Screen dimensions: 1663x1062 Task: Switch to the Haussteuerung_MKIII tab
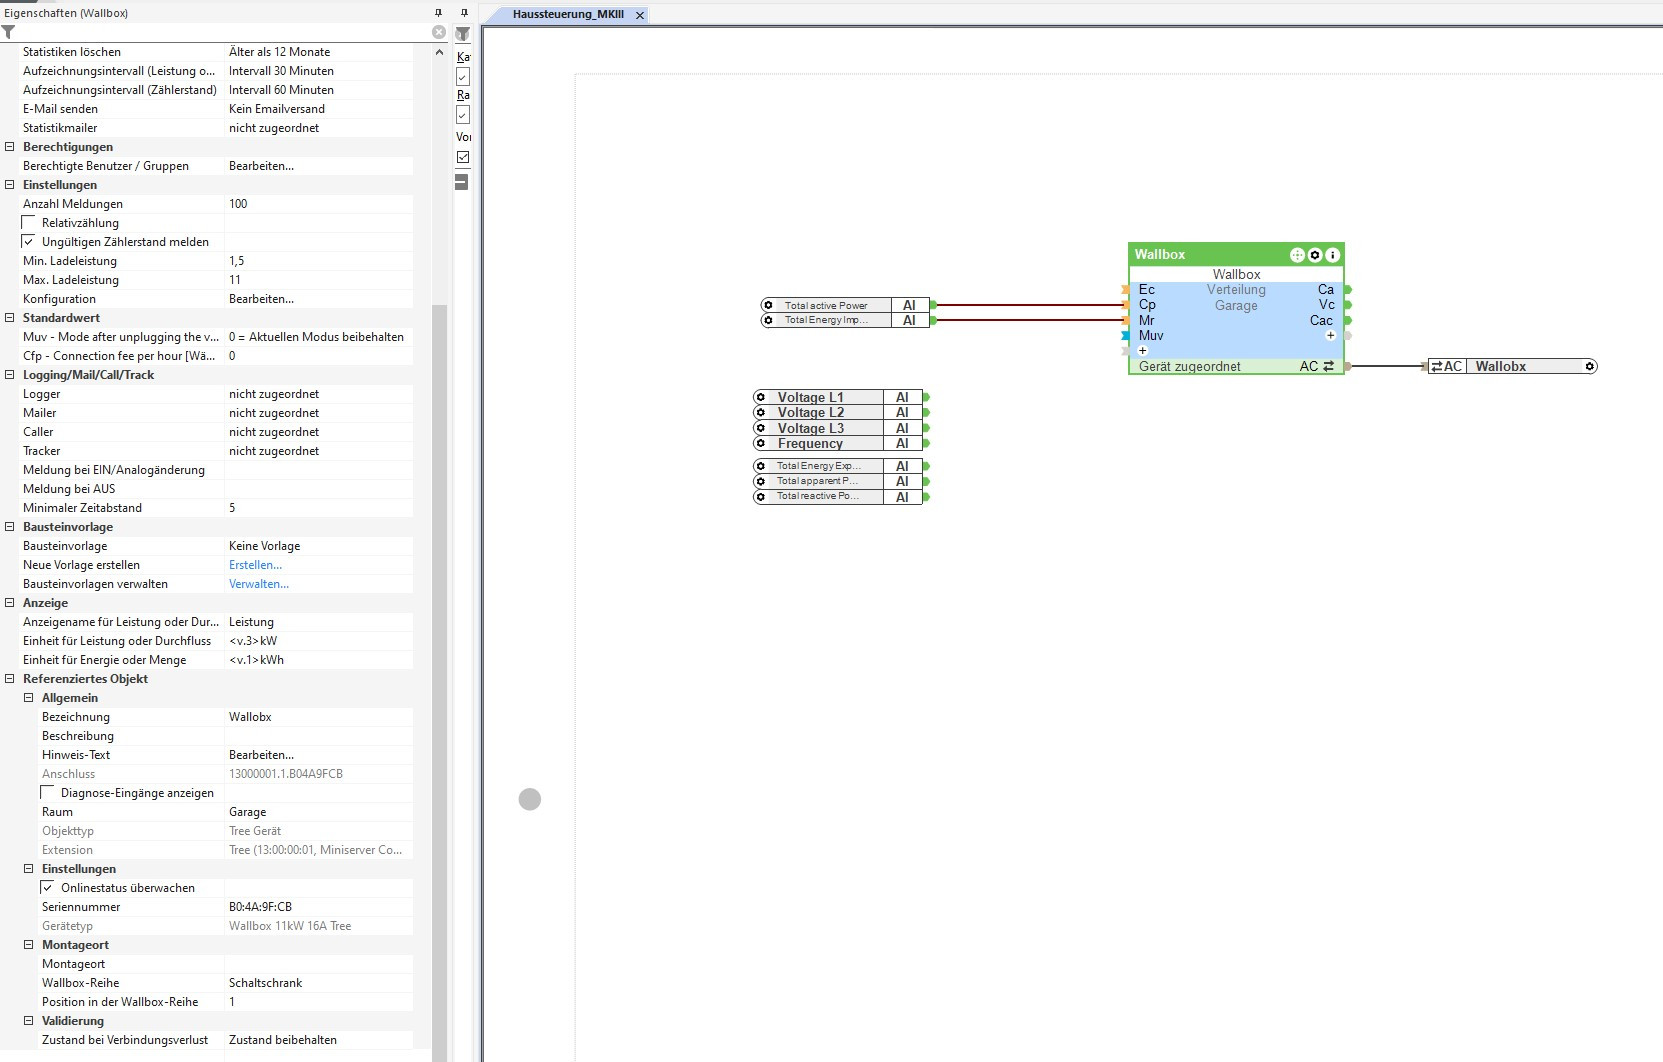(567, 14)
